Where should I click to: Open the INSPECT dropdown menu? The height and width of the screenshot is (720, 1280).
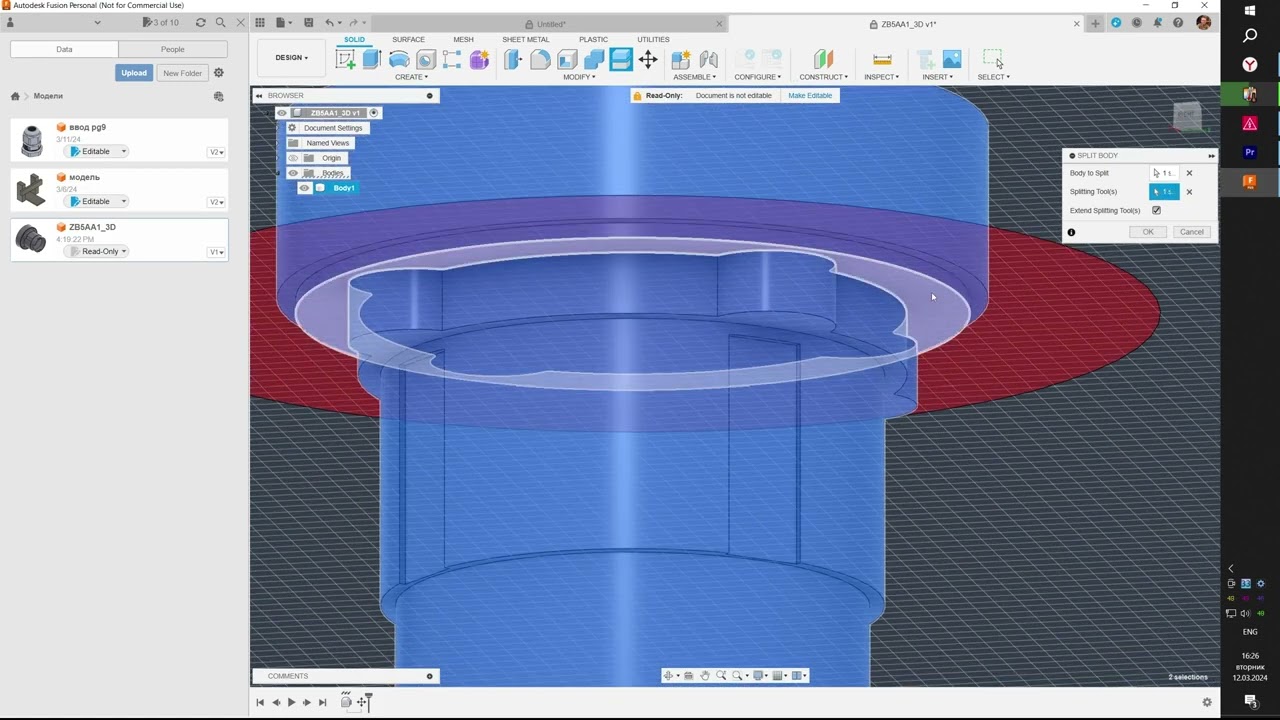pyautogui.click(x=882, y=77)
